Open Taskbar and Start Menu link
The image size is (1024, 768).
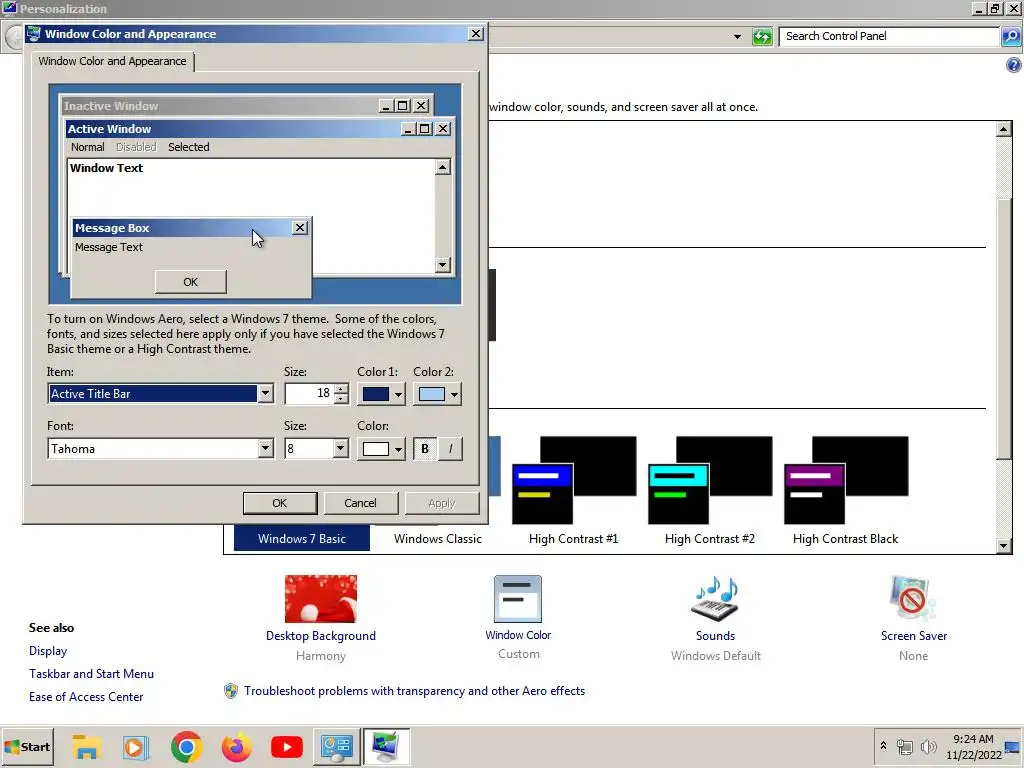(91, 673)
